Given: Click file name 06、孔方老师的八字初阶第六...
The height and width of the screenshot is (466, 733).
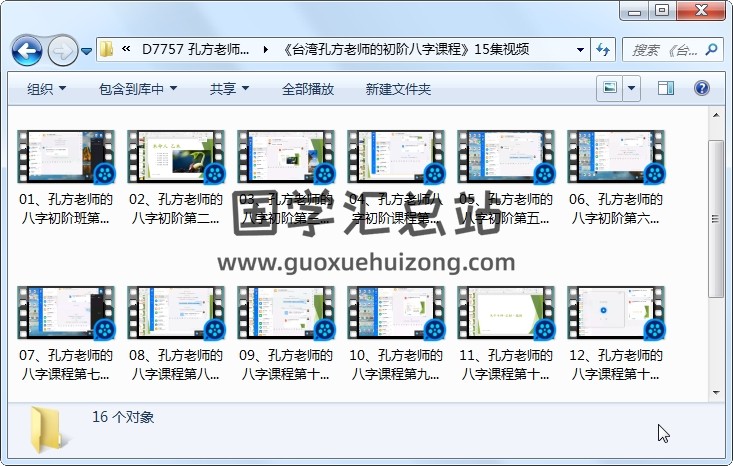Looking at the screenshot, I should coord(616,208).
